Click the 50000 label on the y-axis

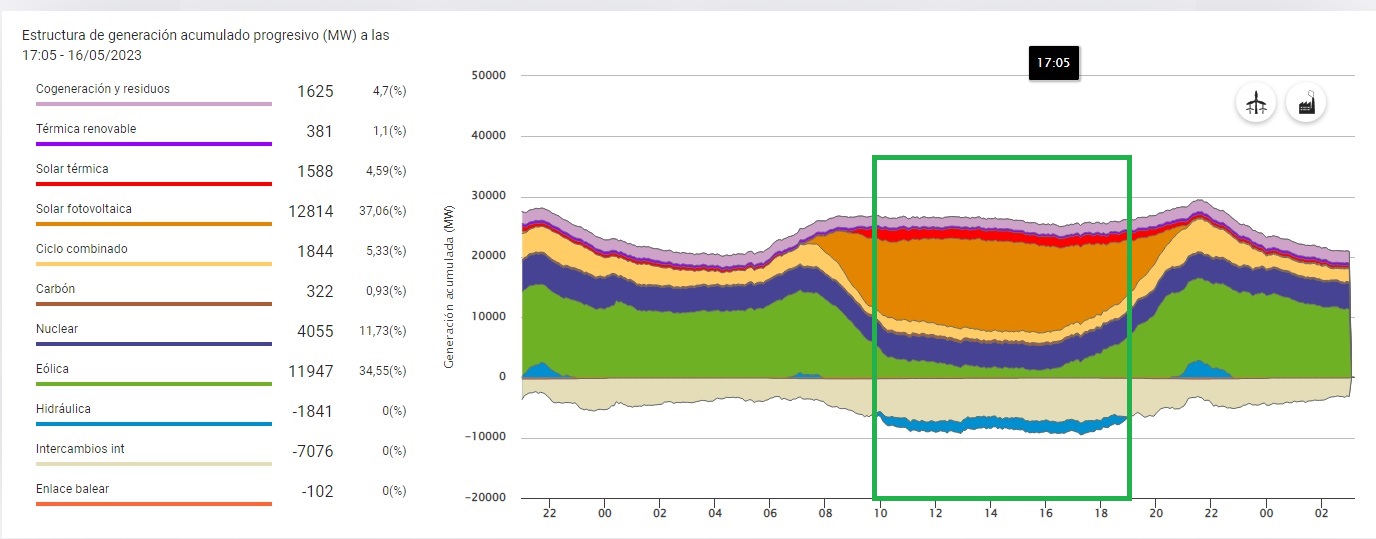487,76
